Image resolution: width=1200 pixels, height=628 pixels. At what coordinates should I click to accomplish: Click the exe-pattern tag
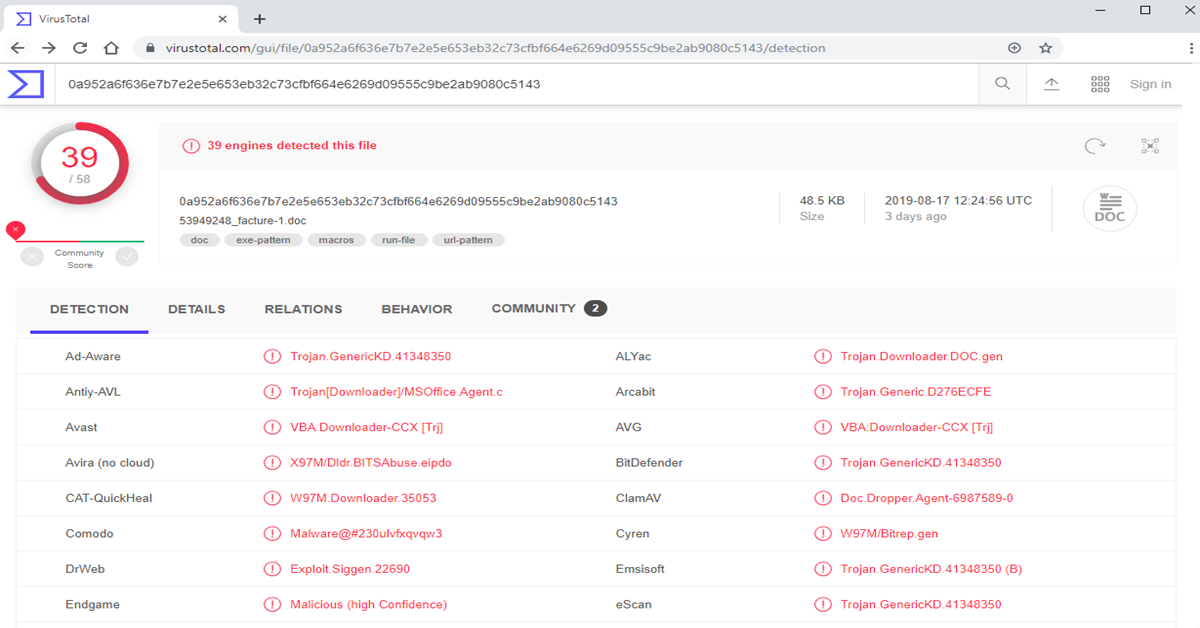pos(263,240)
